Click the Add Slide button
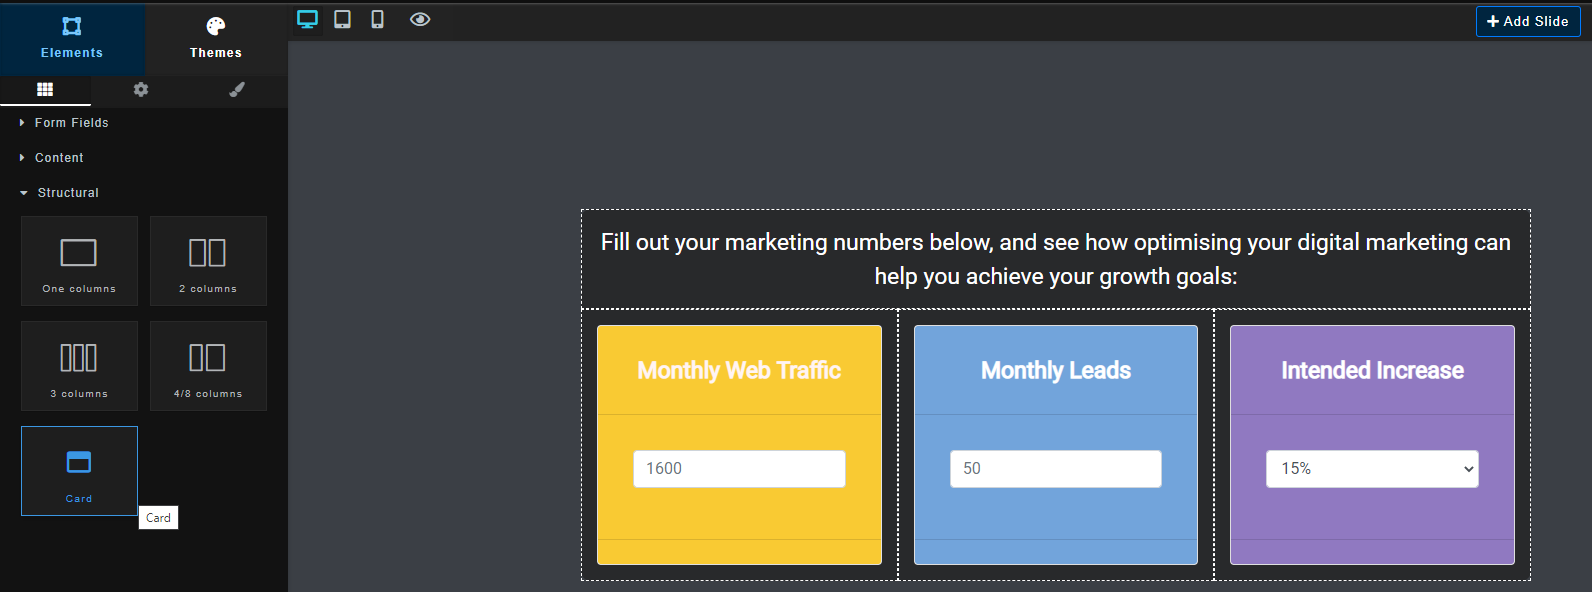Screen dimensions: 1592x592 coord(1528,21)
